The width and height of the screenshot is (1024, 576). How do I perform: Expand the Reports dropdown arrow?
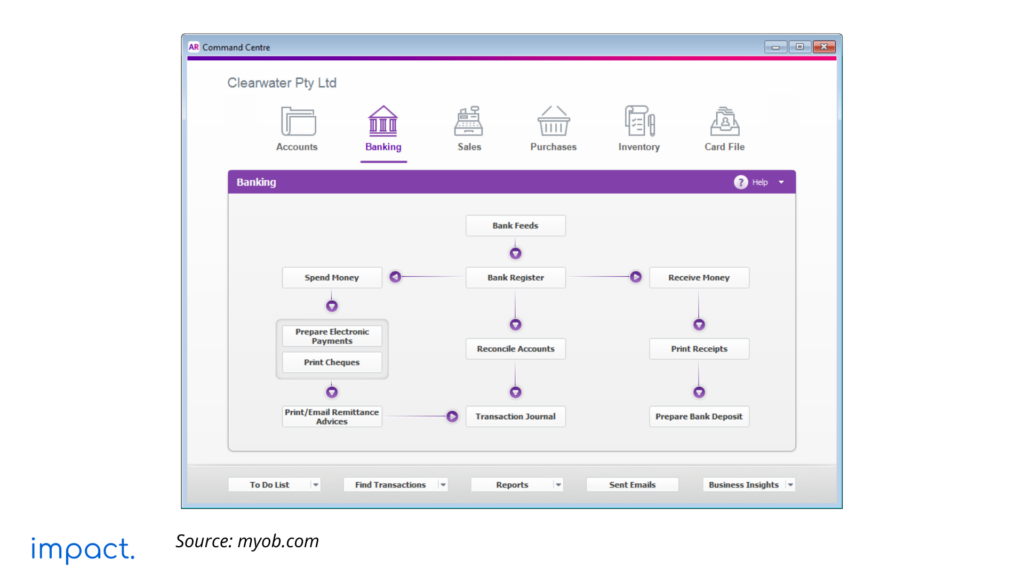click(558, 485)
